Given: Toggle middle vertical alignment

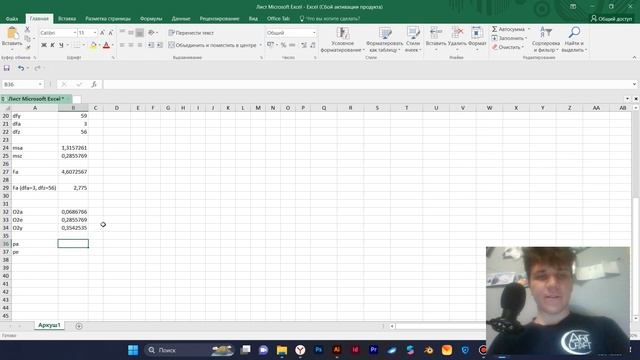Looking at the screenshot, I should (x=131, y=33).
